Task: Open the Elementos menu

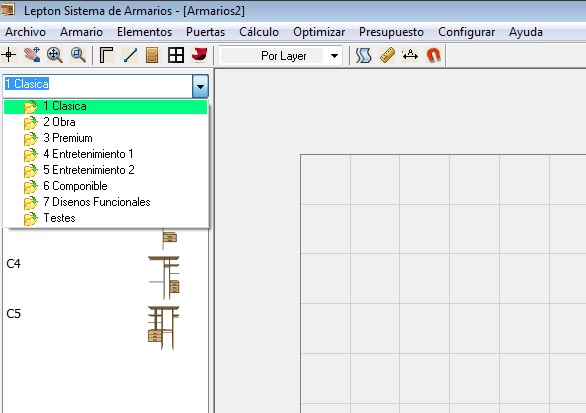Action: [x=144, y=32]
